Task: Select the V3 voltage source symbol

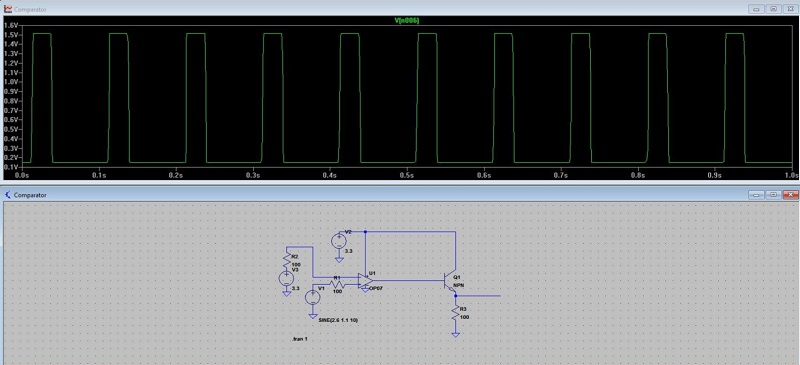Action: (x=286, y=279)
